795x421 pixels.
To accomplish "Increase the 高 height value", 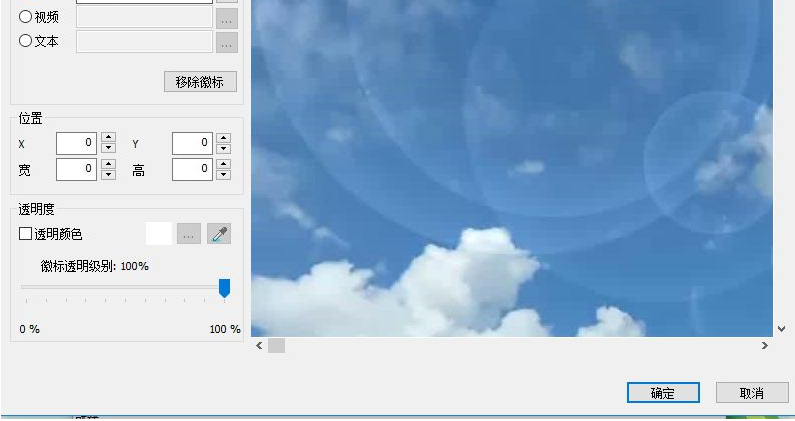I will [x=224, y=164].
